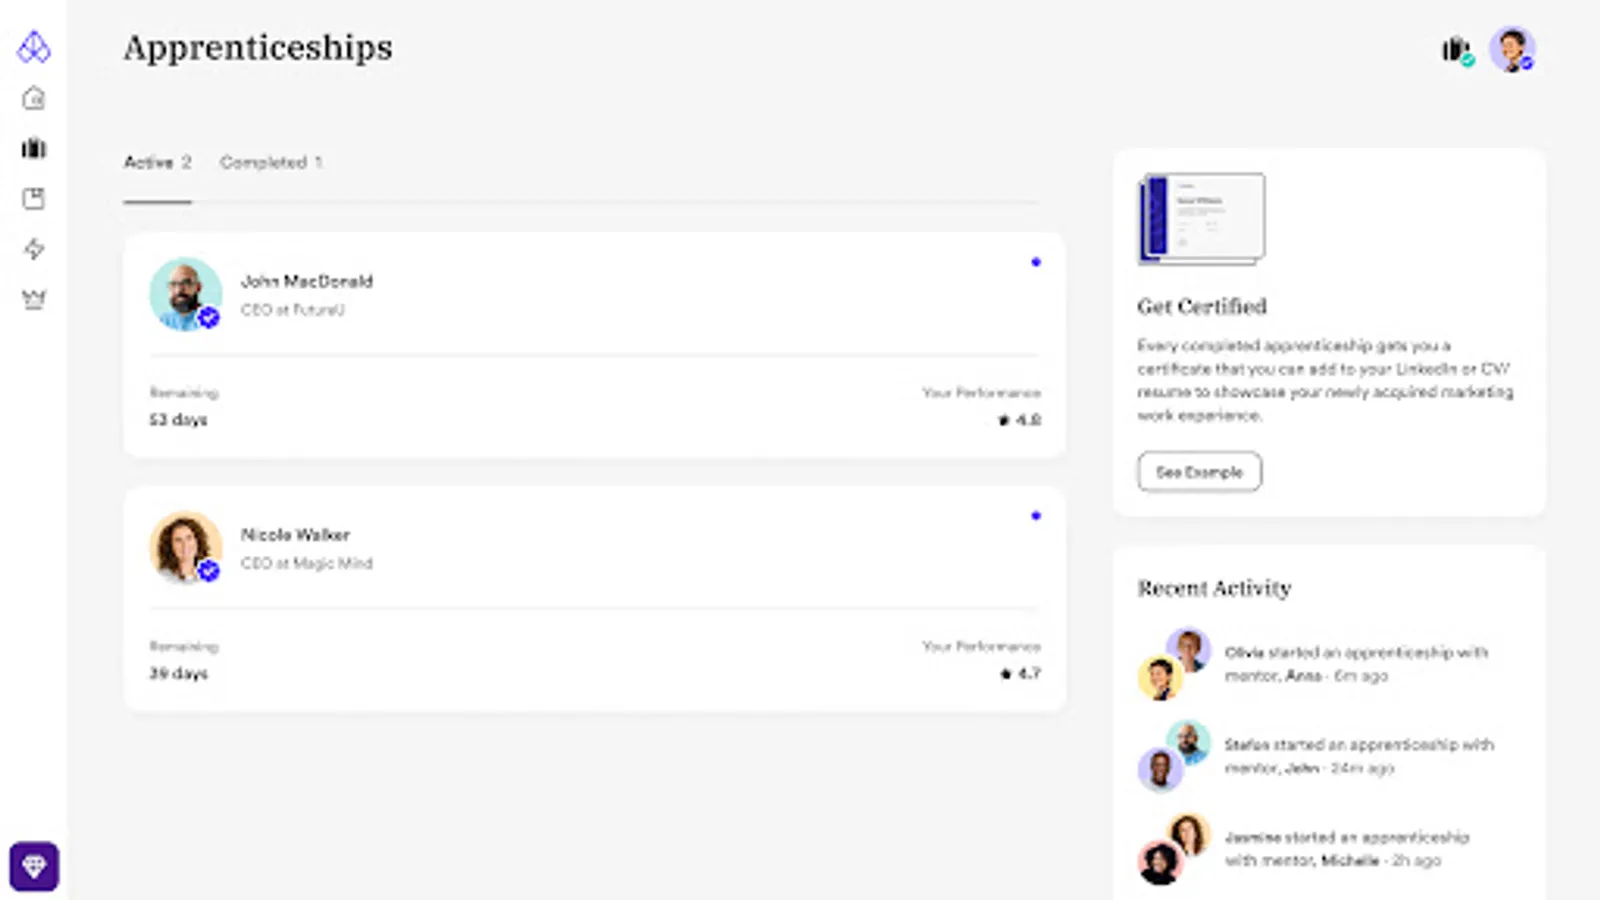The width and height of the screenshot is (1600, 900).
Task: Click the purple diamond premium button
Action: pos(34,866)
